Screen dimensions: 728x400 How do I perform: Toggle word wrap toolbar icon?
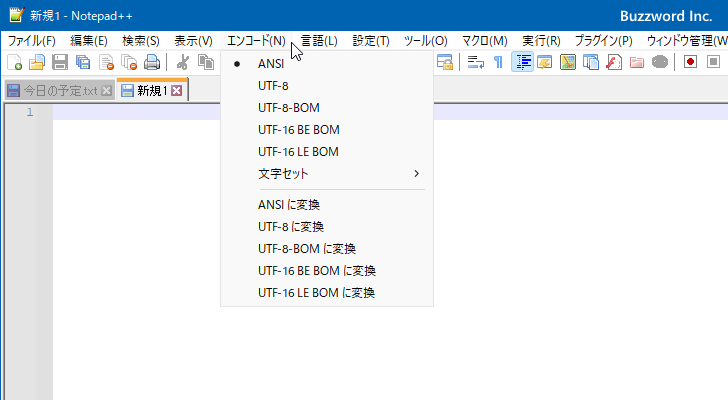(x=476, y=62)
